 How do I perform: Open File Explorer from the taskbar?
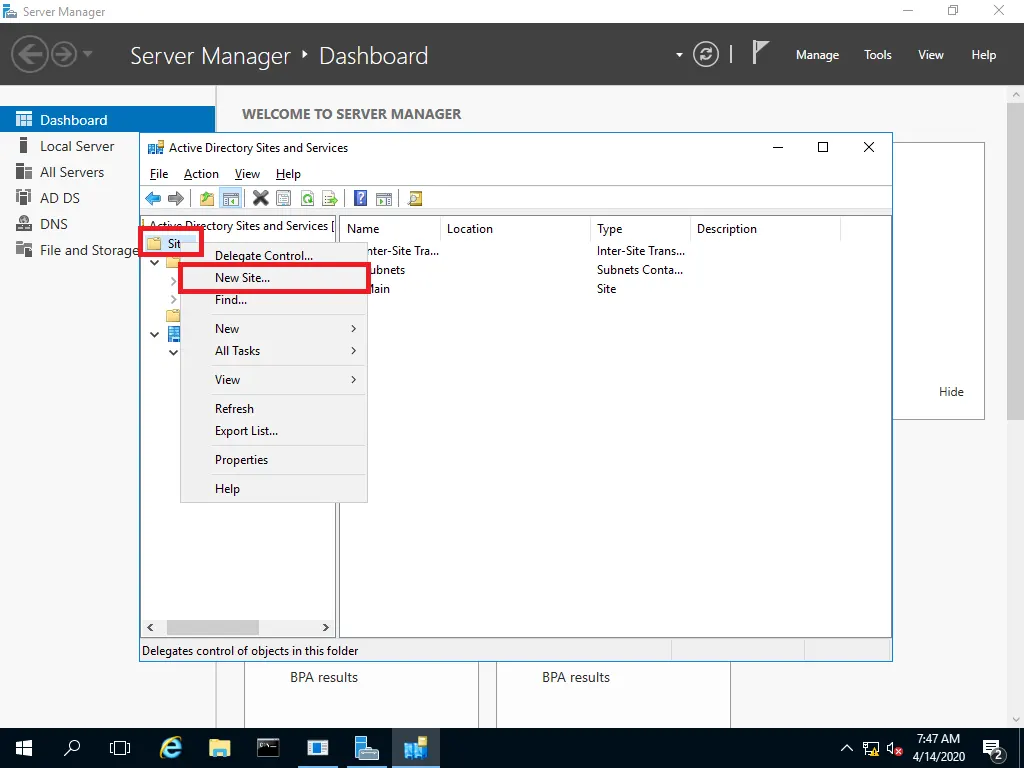tap(219, 748)
